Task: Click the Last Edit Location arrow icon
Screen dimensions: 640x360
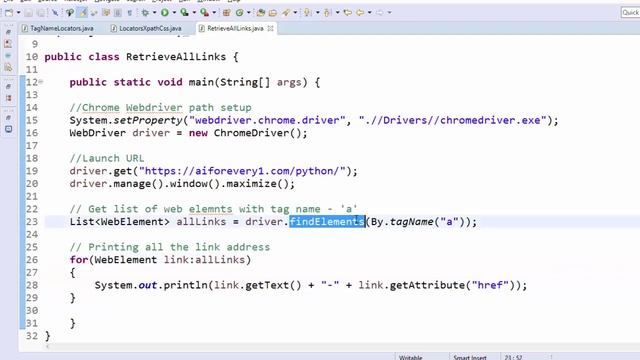Action: [347, 13]
